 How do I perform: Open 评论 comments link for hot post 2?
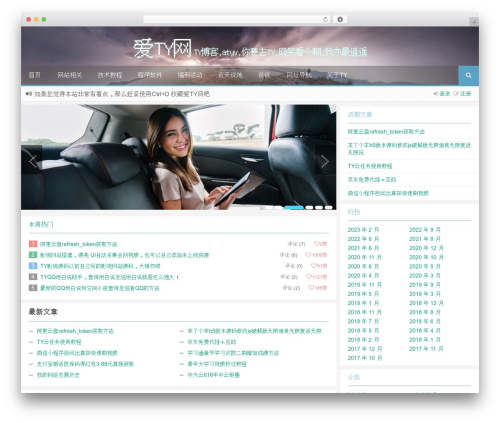[x=288, y=255]
